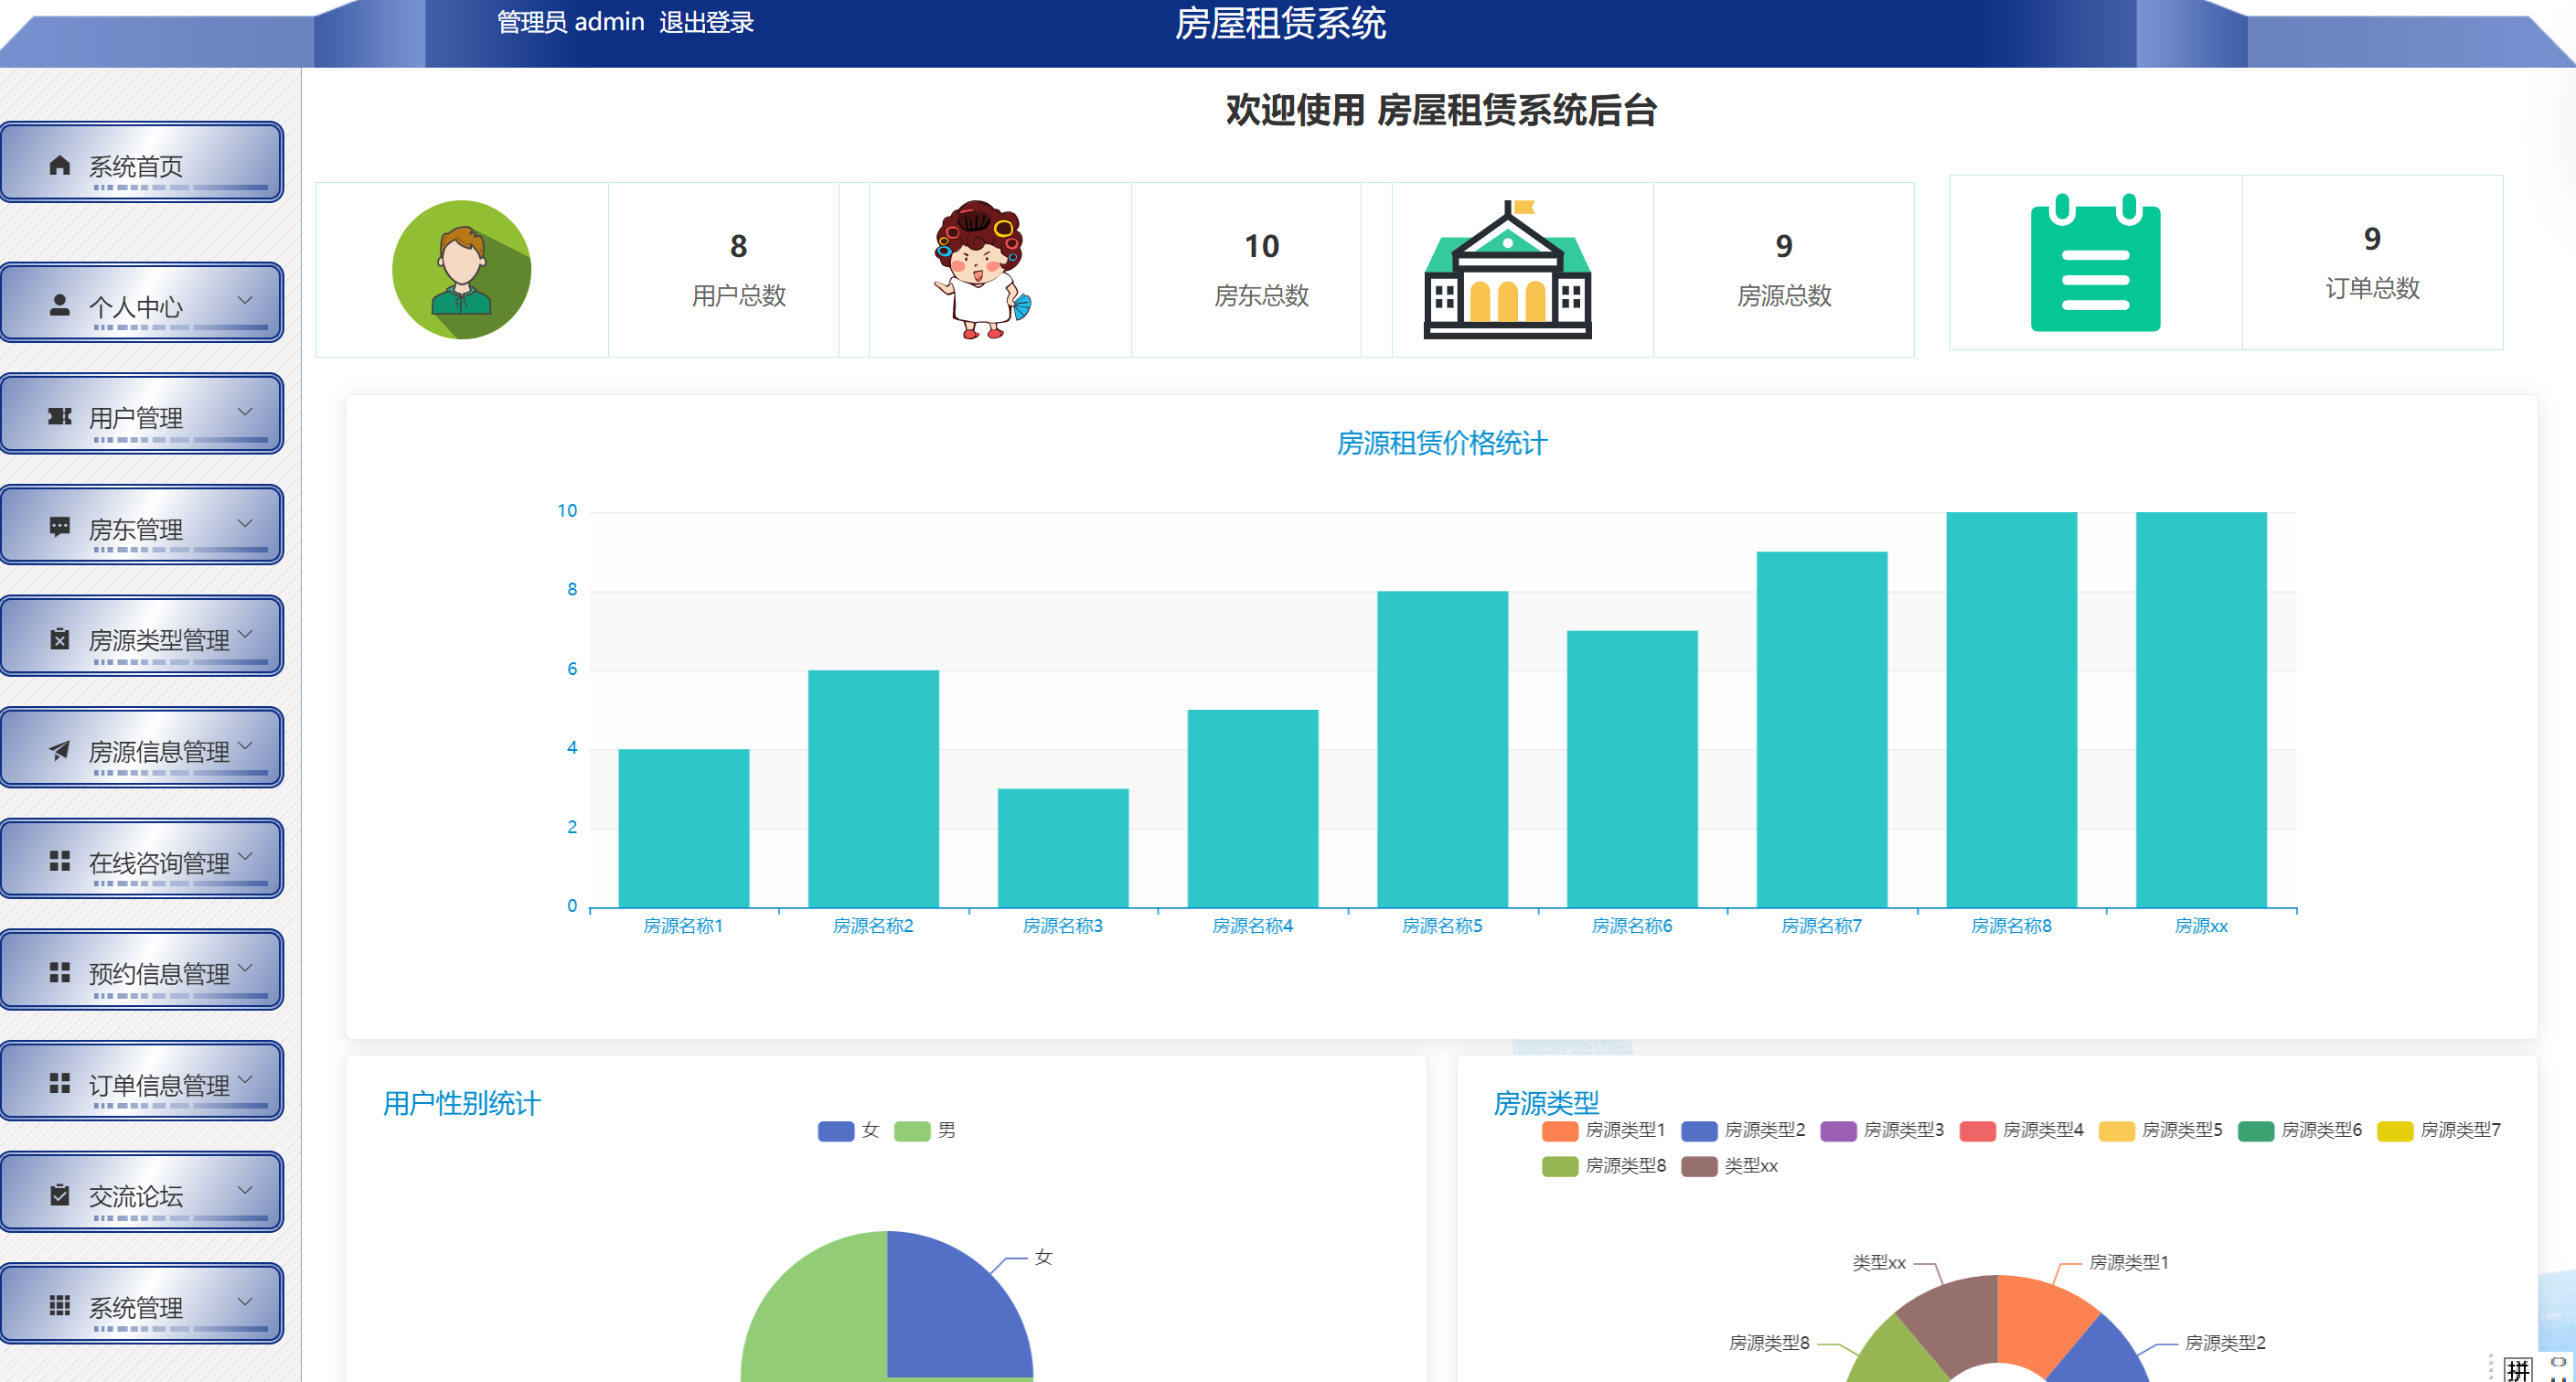The height and width of the screenshot is (1382, 2576).
Task: Click the 房源xx bar in price chart
Action: point(2201,710)
